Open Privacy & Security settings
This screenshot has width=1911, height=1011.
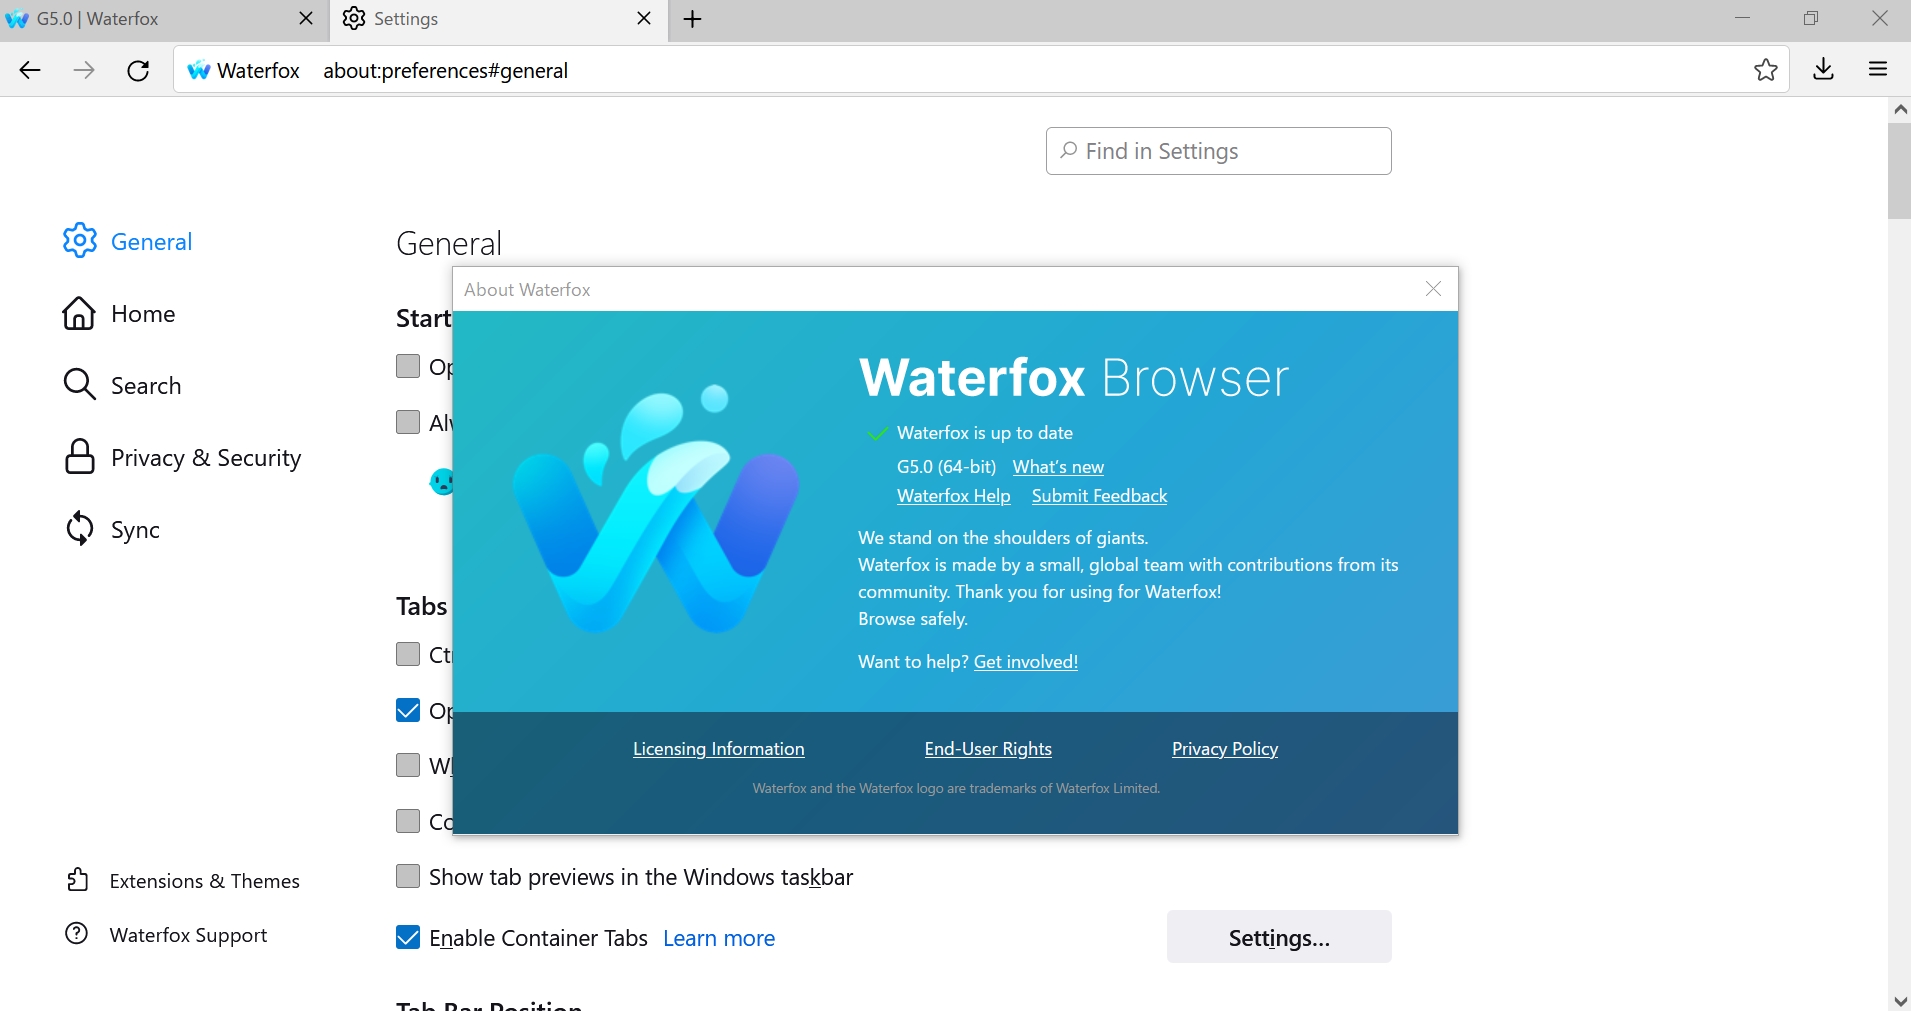206,457
